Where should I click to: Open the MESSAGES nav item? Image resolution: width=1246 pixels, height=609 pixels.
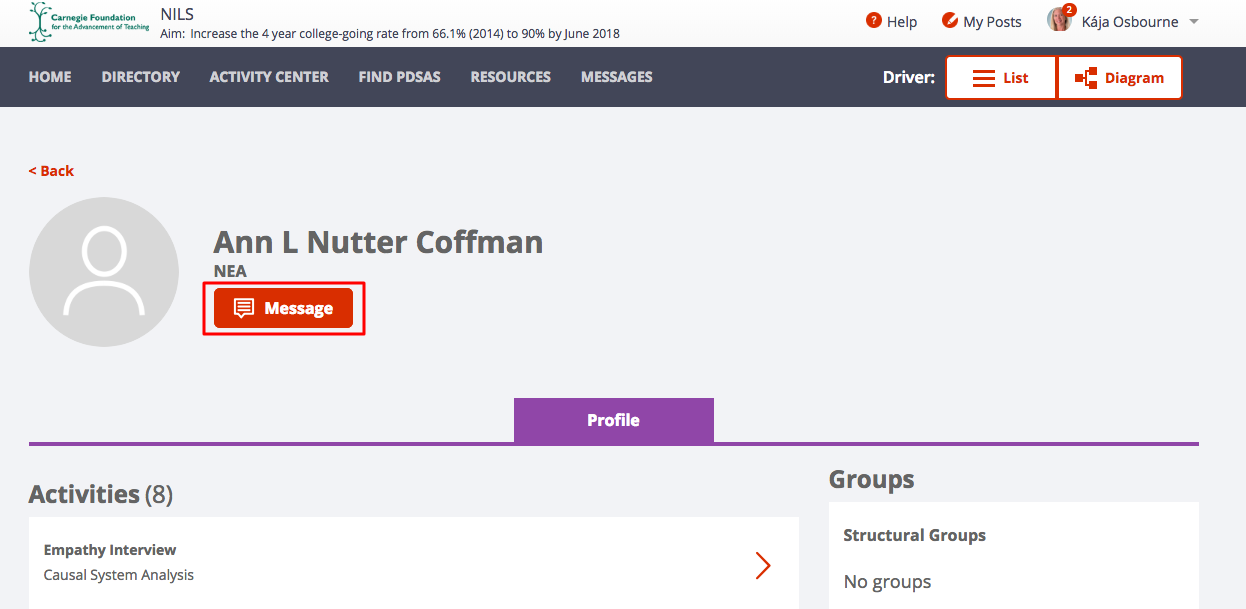point(617,77)
